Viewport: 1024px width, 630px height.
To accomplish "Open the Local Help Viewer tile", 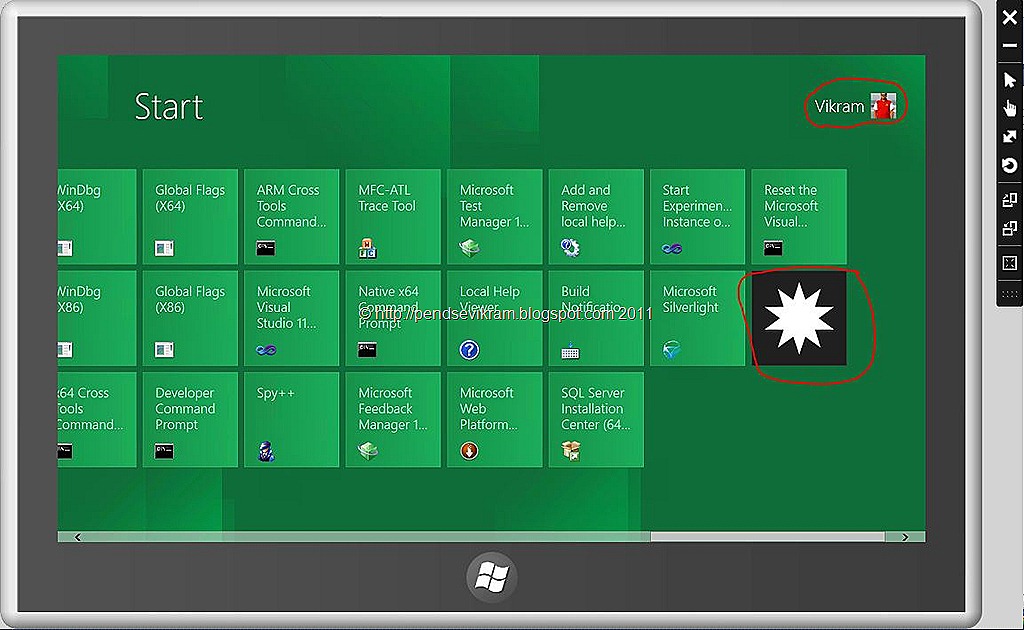I will (x=494, y=318).
